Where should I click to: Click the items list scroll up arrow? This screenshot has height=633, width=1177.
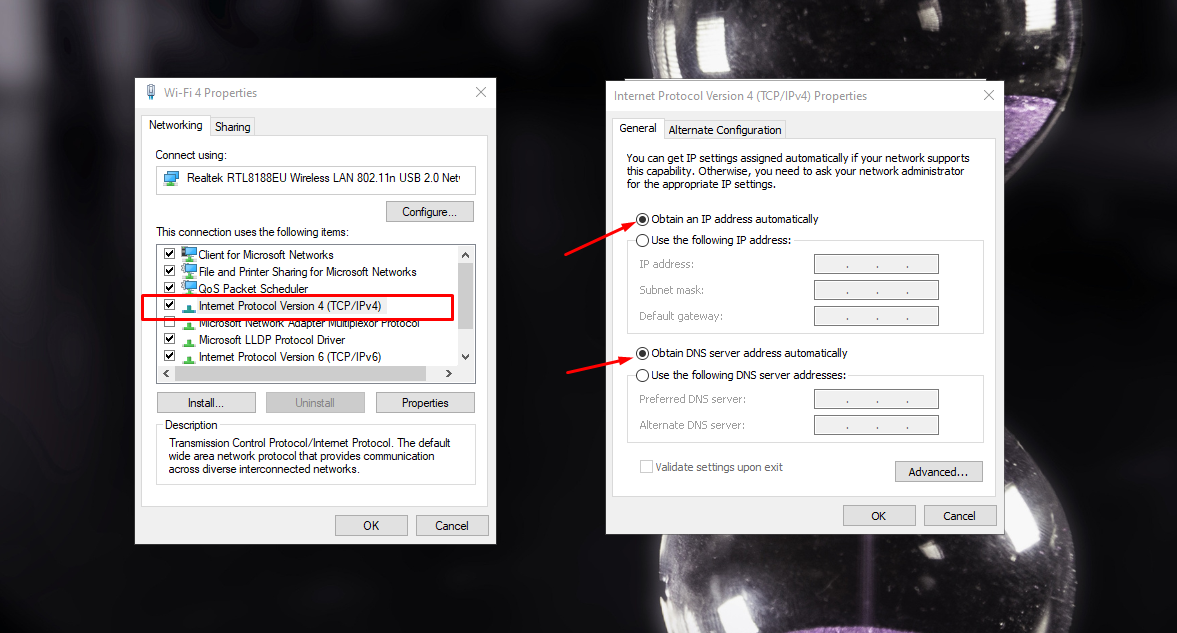coord(465,255)
